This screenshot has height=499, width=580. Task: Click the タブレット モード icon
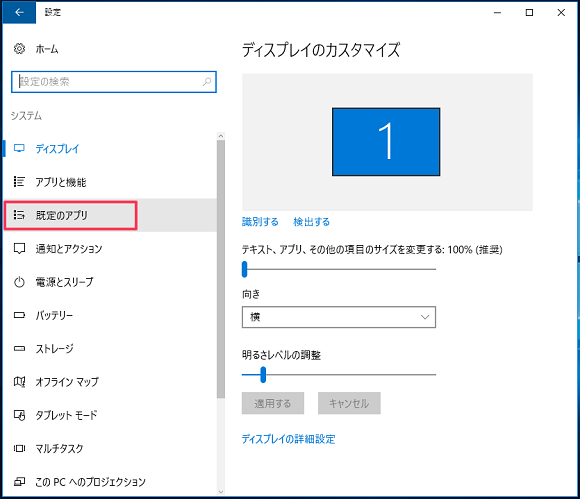point(19,415)
